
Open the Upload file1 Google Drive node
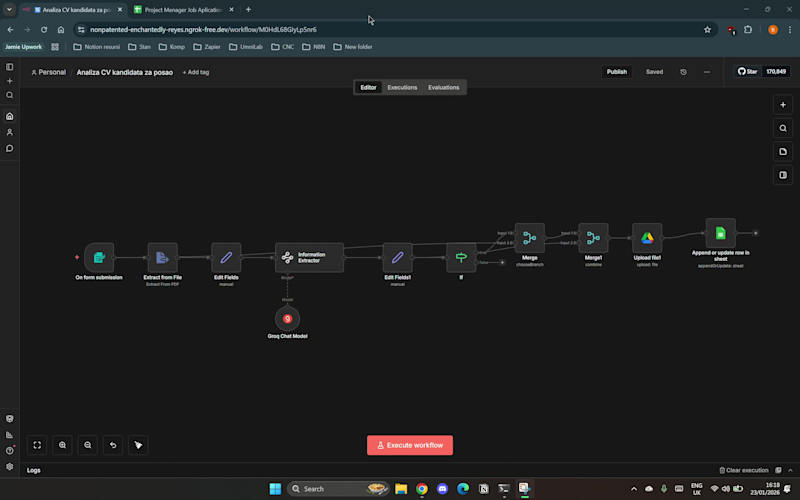pos(647,238)
